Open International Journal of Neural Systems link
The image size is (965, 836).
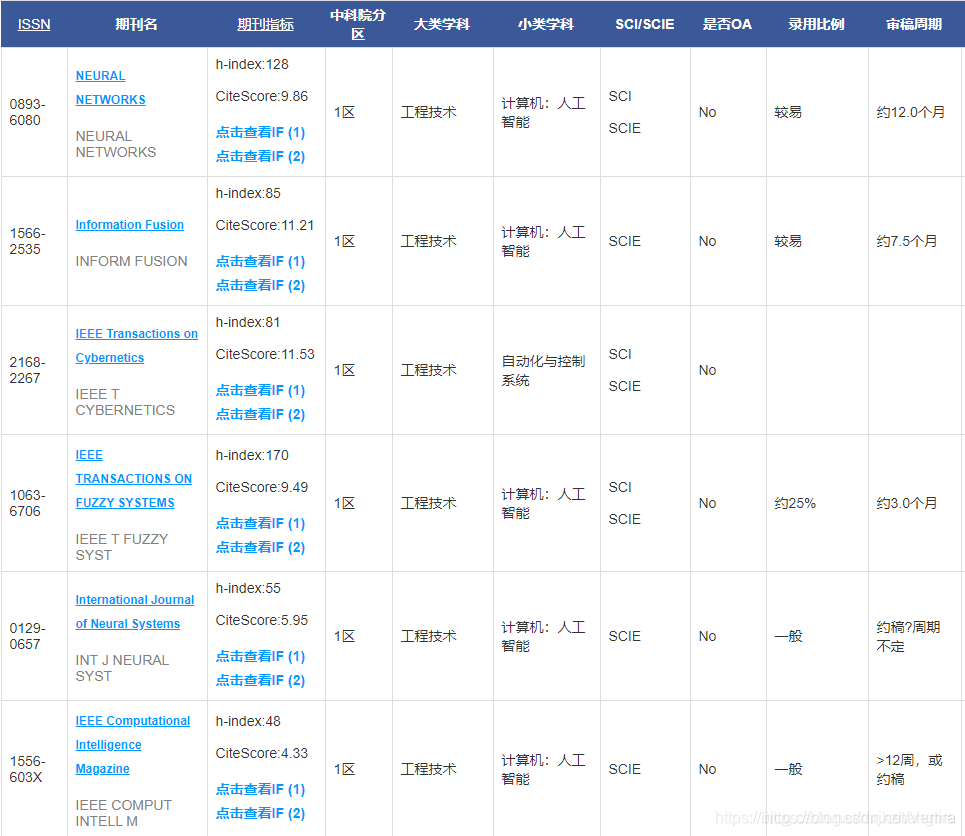(x=135, y=611)
